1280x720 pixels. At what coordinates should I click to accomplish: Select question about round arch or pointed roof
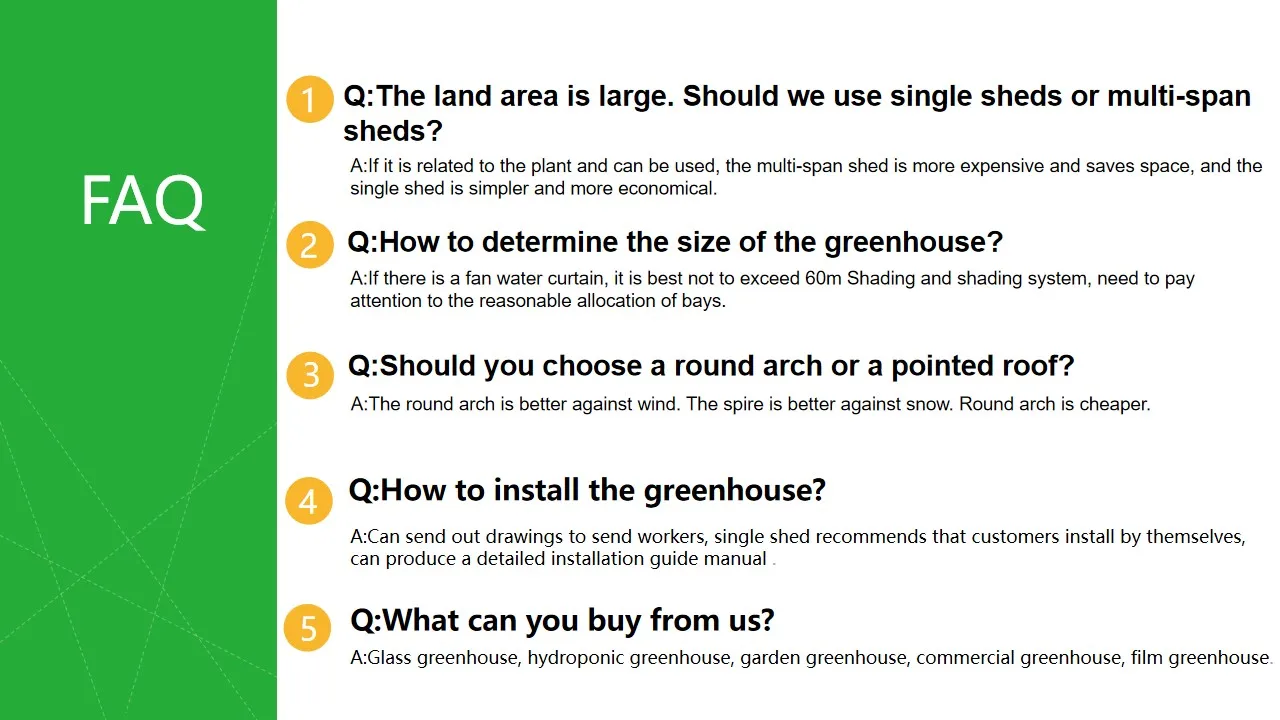point(711,366)
